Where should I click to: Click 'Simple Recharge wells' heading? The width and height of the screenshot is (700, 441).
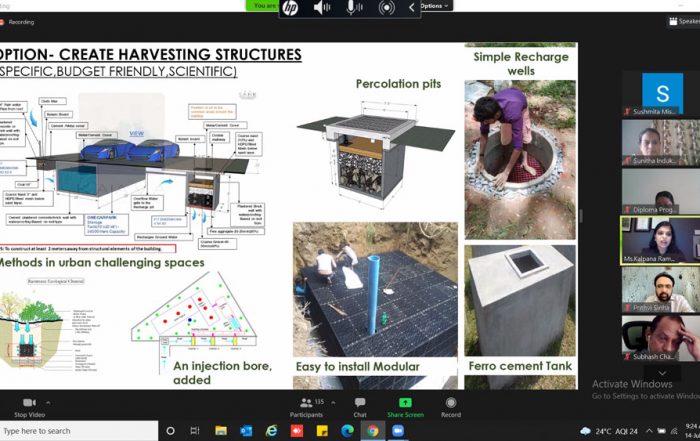click(x=521, y=63)
